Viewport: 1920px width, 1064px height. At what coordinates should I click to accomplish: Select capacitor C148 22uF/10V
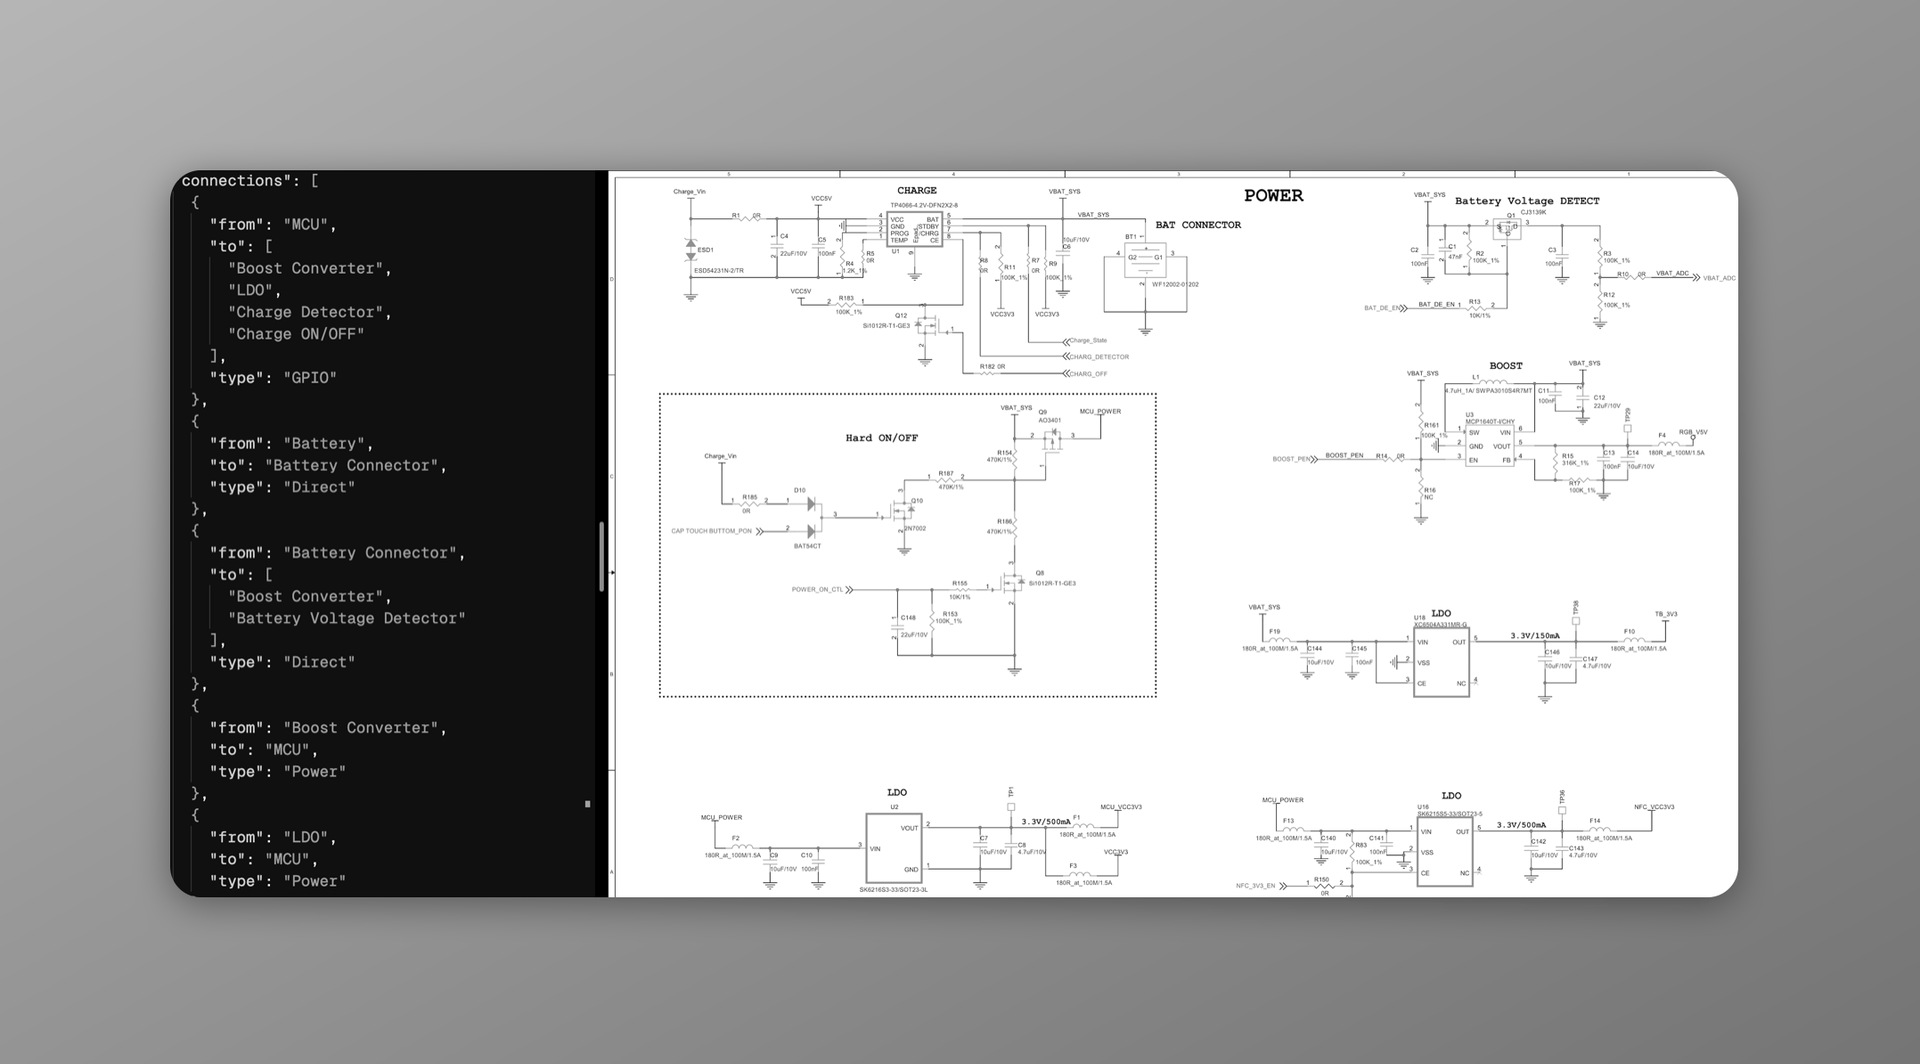coord(897,628)
